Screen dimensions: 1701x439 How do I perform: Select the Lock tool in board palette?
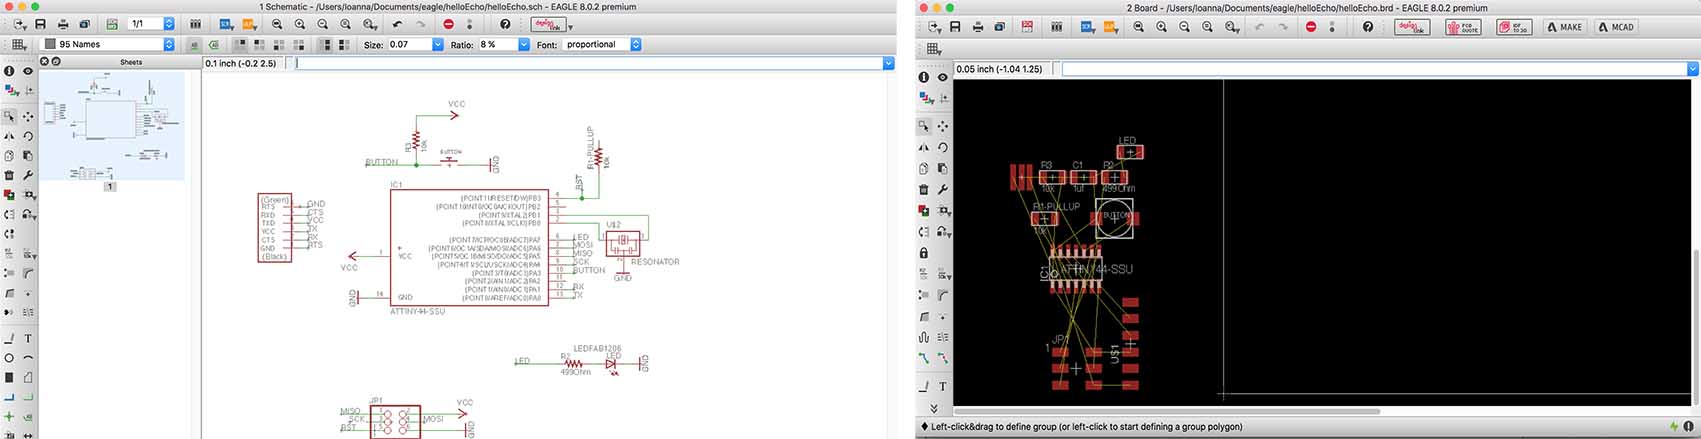pos(924,253)
